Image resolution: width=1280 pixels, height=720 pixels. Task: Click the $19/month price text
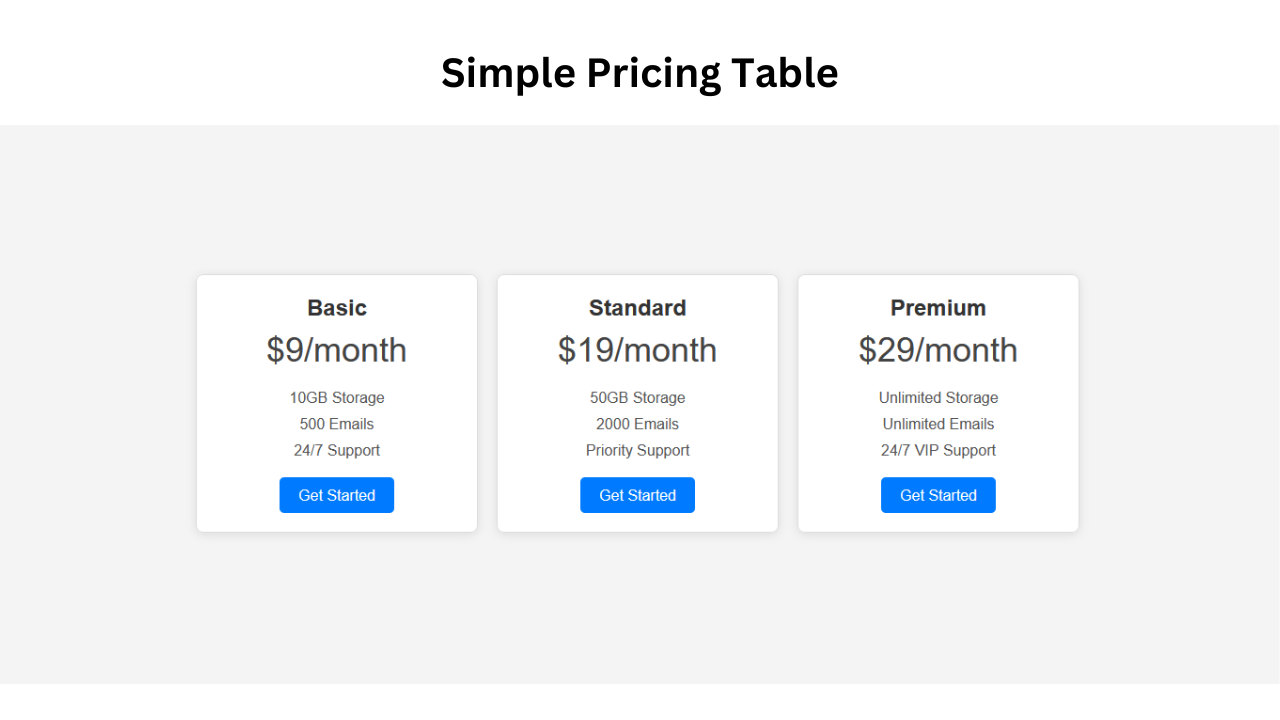tap(637, 350)
